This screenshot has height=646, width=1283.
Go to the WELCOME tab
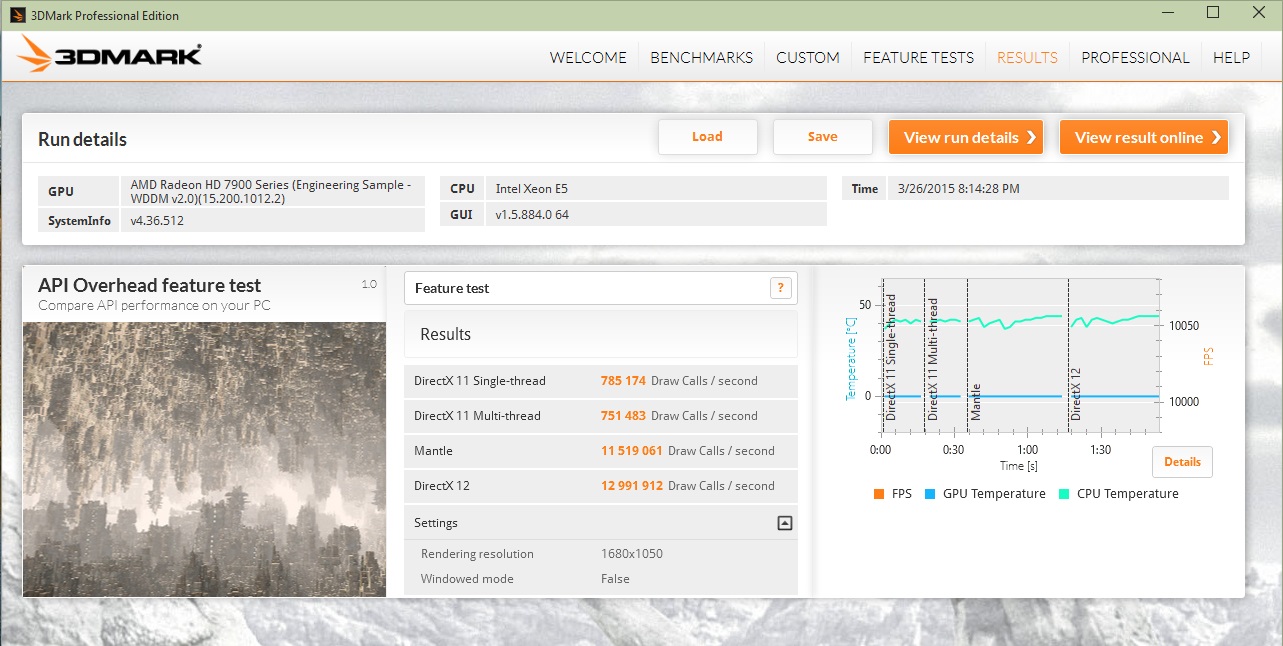pyautogui.click(x=588, y=57)
